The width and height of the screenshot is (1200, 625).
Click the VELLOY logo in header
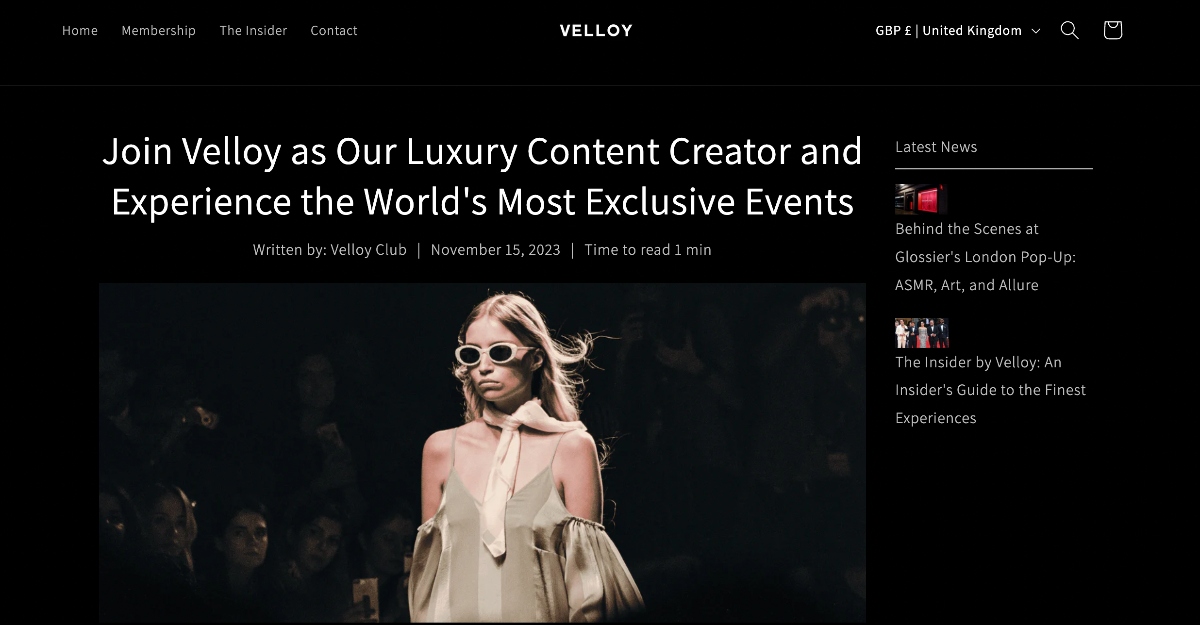596,30
